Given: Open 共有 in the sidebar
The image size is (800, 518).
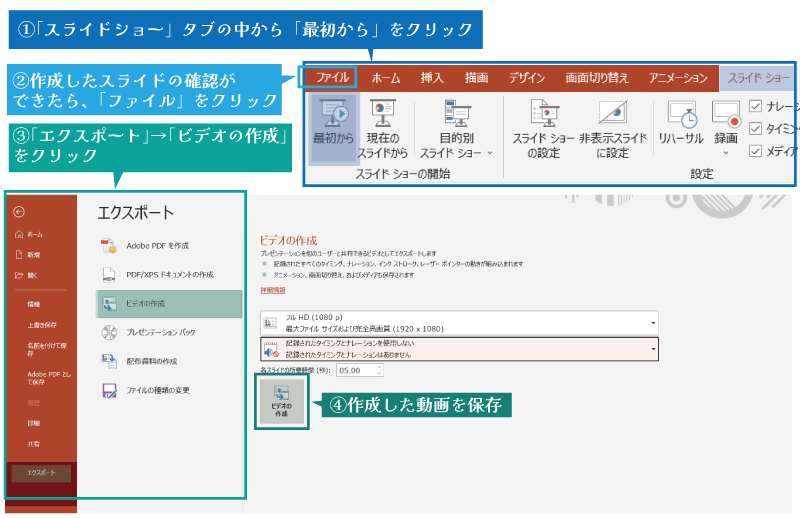Looking at the screenshot, I should [x=34, y=444].
